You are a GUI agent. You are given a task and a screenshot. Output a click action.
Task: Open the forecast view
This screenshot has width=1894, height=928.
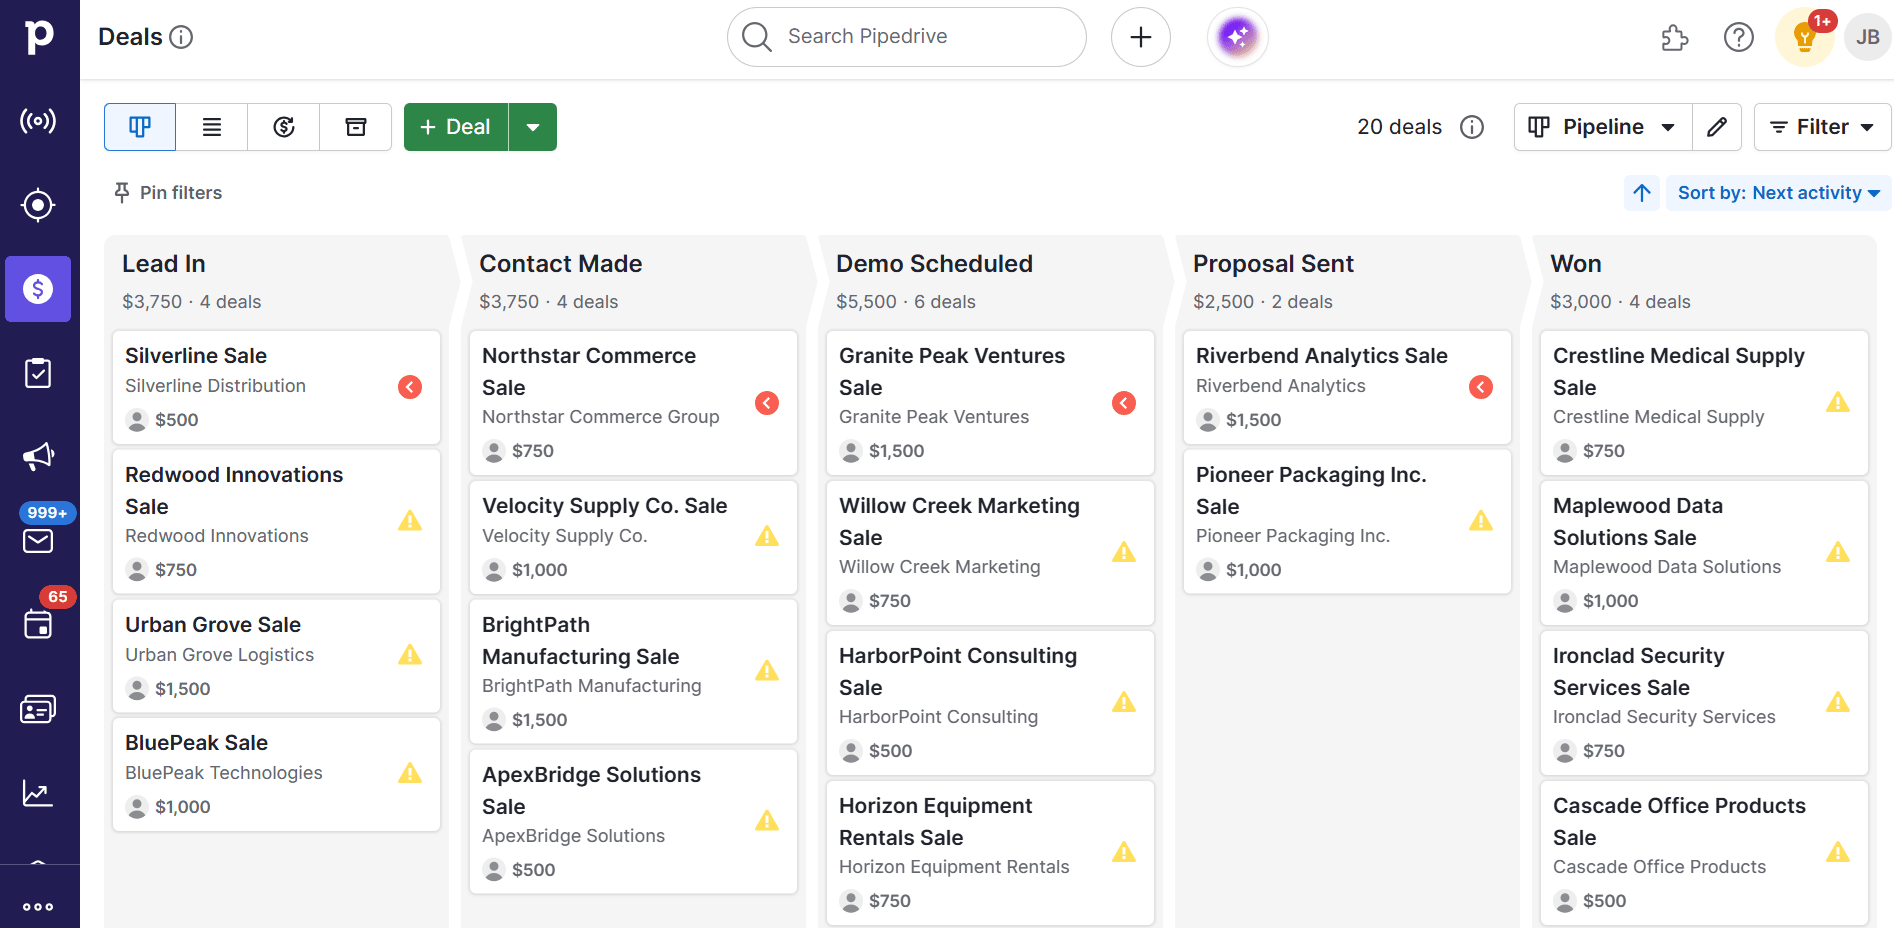(283, 127)
